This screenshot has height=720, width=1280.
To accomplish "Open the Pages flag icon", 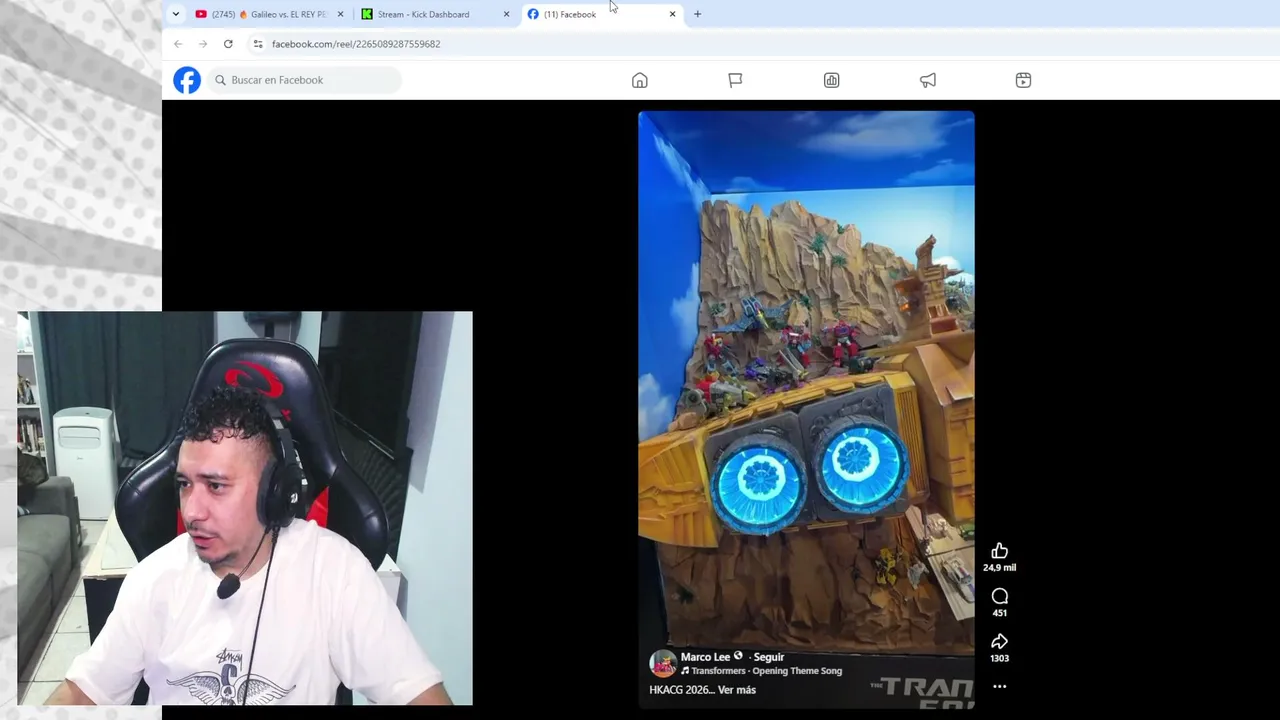I will (735, 80).
